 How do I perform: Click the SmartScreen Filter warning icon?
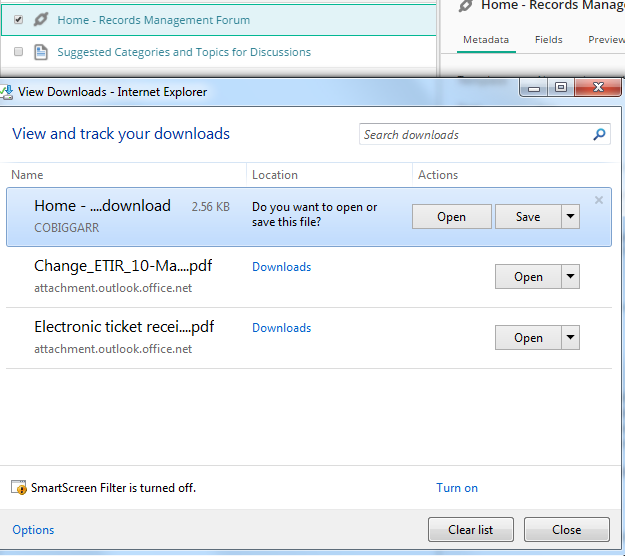point(19,487)
